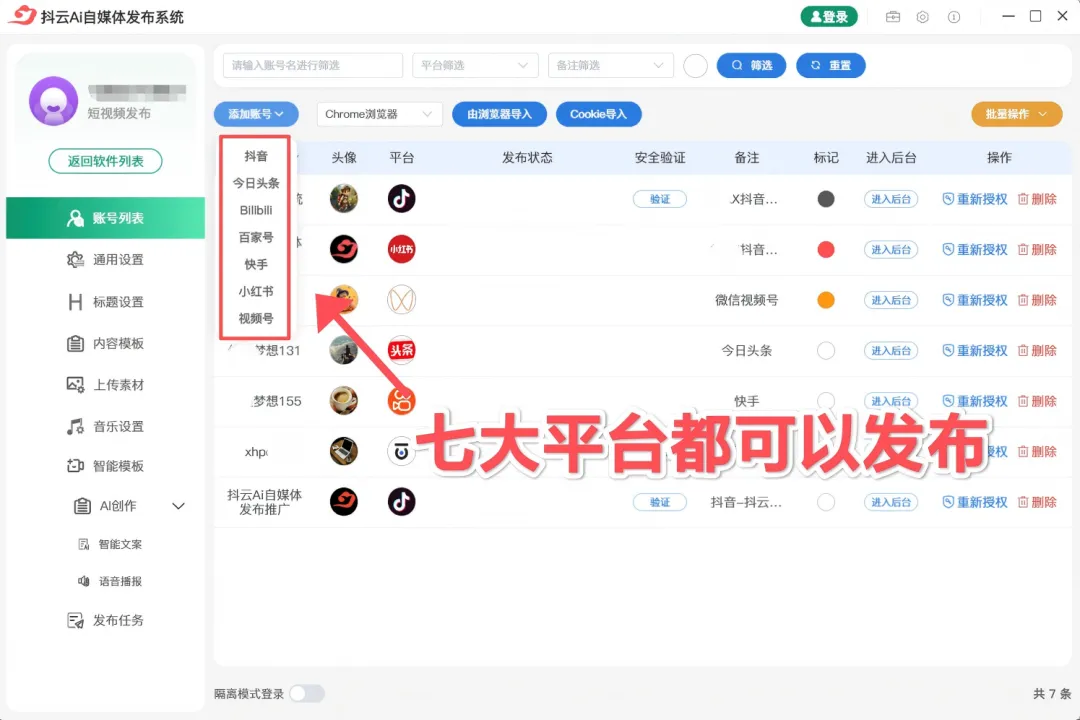Click the 小红书 platform icon in table
The height and width of the screenshot is (720, 1080).
click(402, 249)
